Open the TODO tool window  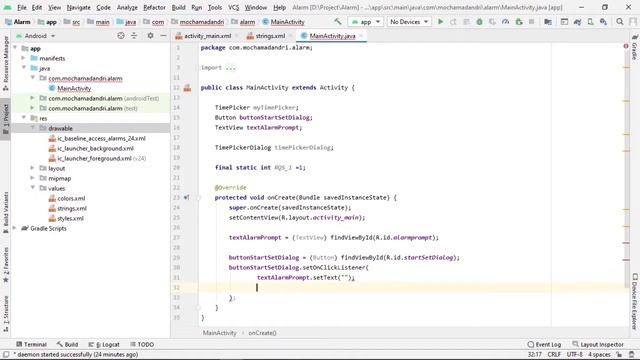point(142,344)
